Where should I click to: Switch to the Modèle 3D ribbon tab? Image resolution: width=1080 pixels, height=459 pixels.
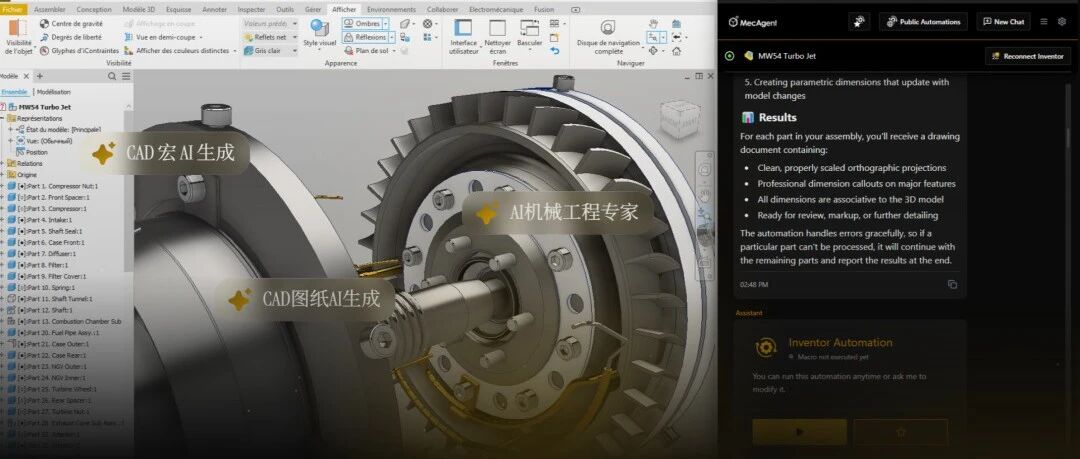[138, 10]
